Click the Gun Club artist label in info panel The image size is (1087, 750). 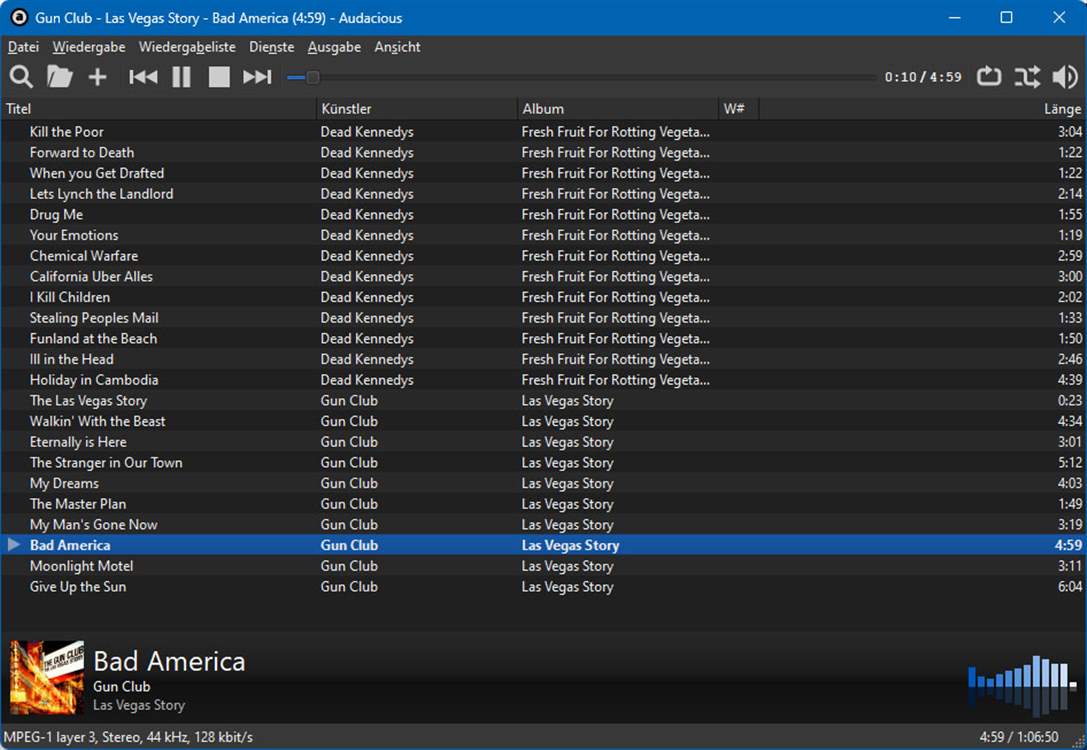(x=121, y=686)
